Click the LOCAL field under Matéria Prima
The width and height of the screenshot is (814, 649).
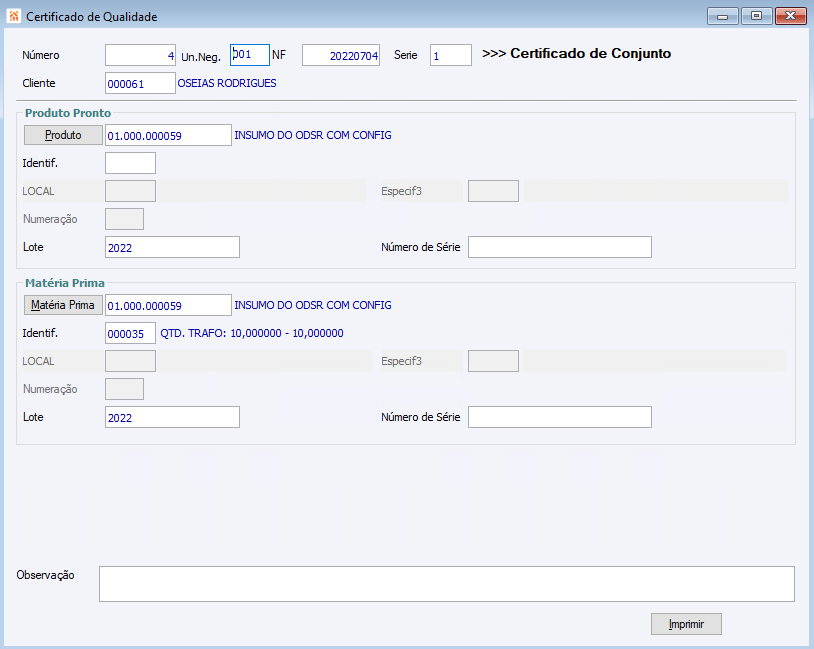[x=130, y=361]
